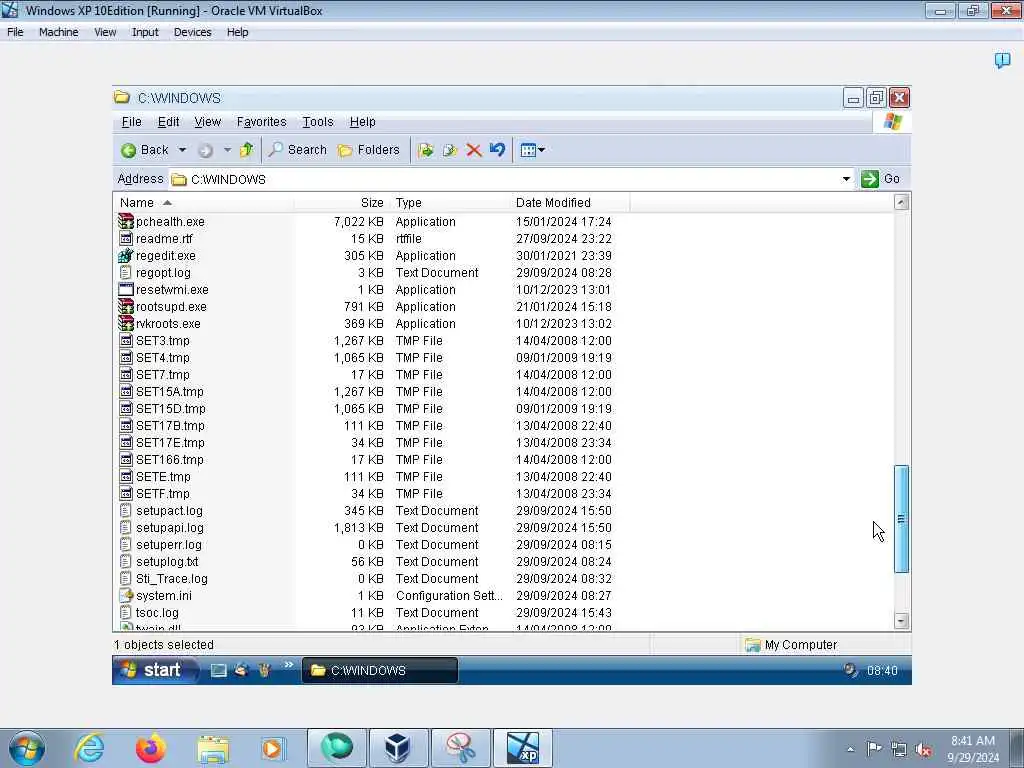
Task: Click C:\WINDOWS taskbar button in XP
Action: (380, 671)
